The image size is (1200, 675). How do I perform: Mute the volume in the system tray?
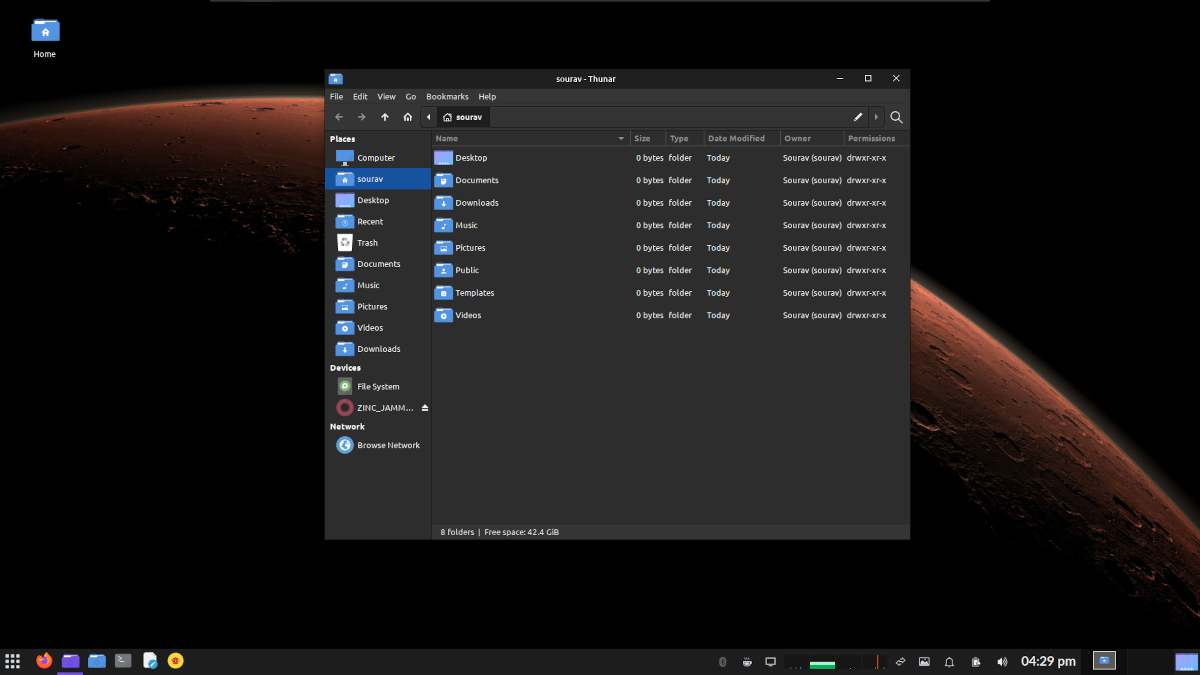1001,661
